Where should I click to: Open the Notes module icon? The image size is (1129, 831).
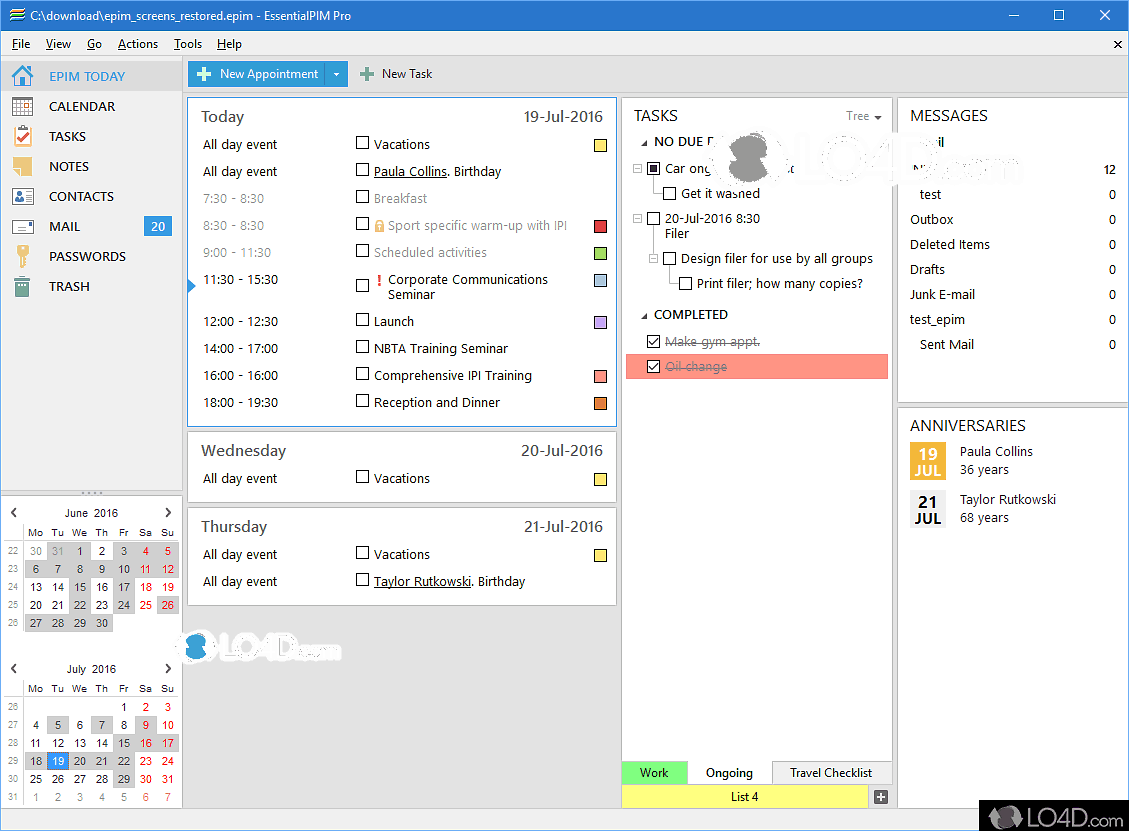(x=22, y=166)
